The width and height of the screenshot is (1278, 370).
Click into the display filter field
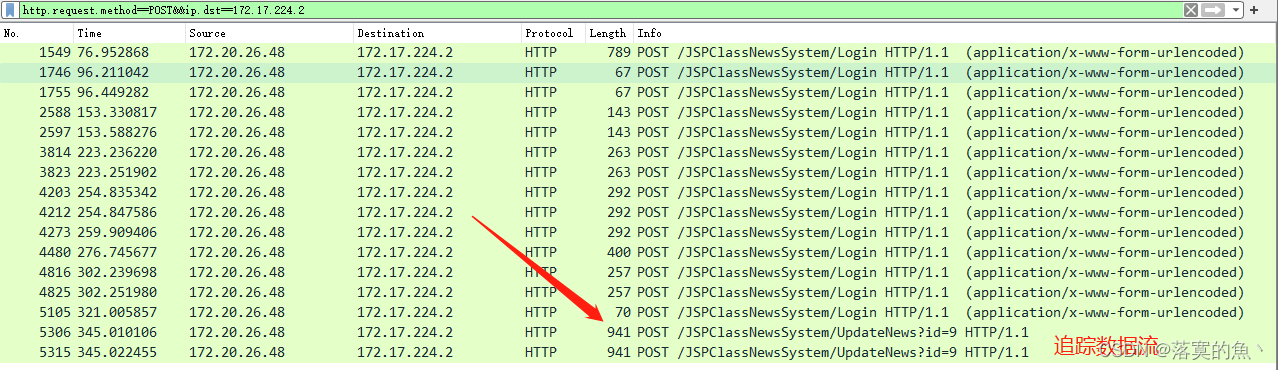[x=600, y=10]
